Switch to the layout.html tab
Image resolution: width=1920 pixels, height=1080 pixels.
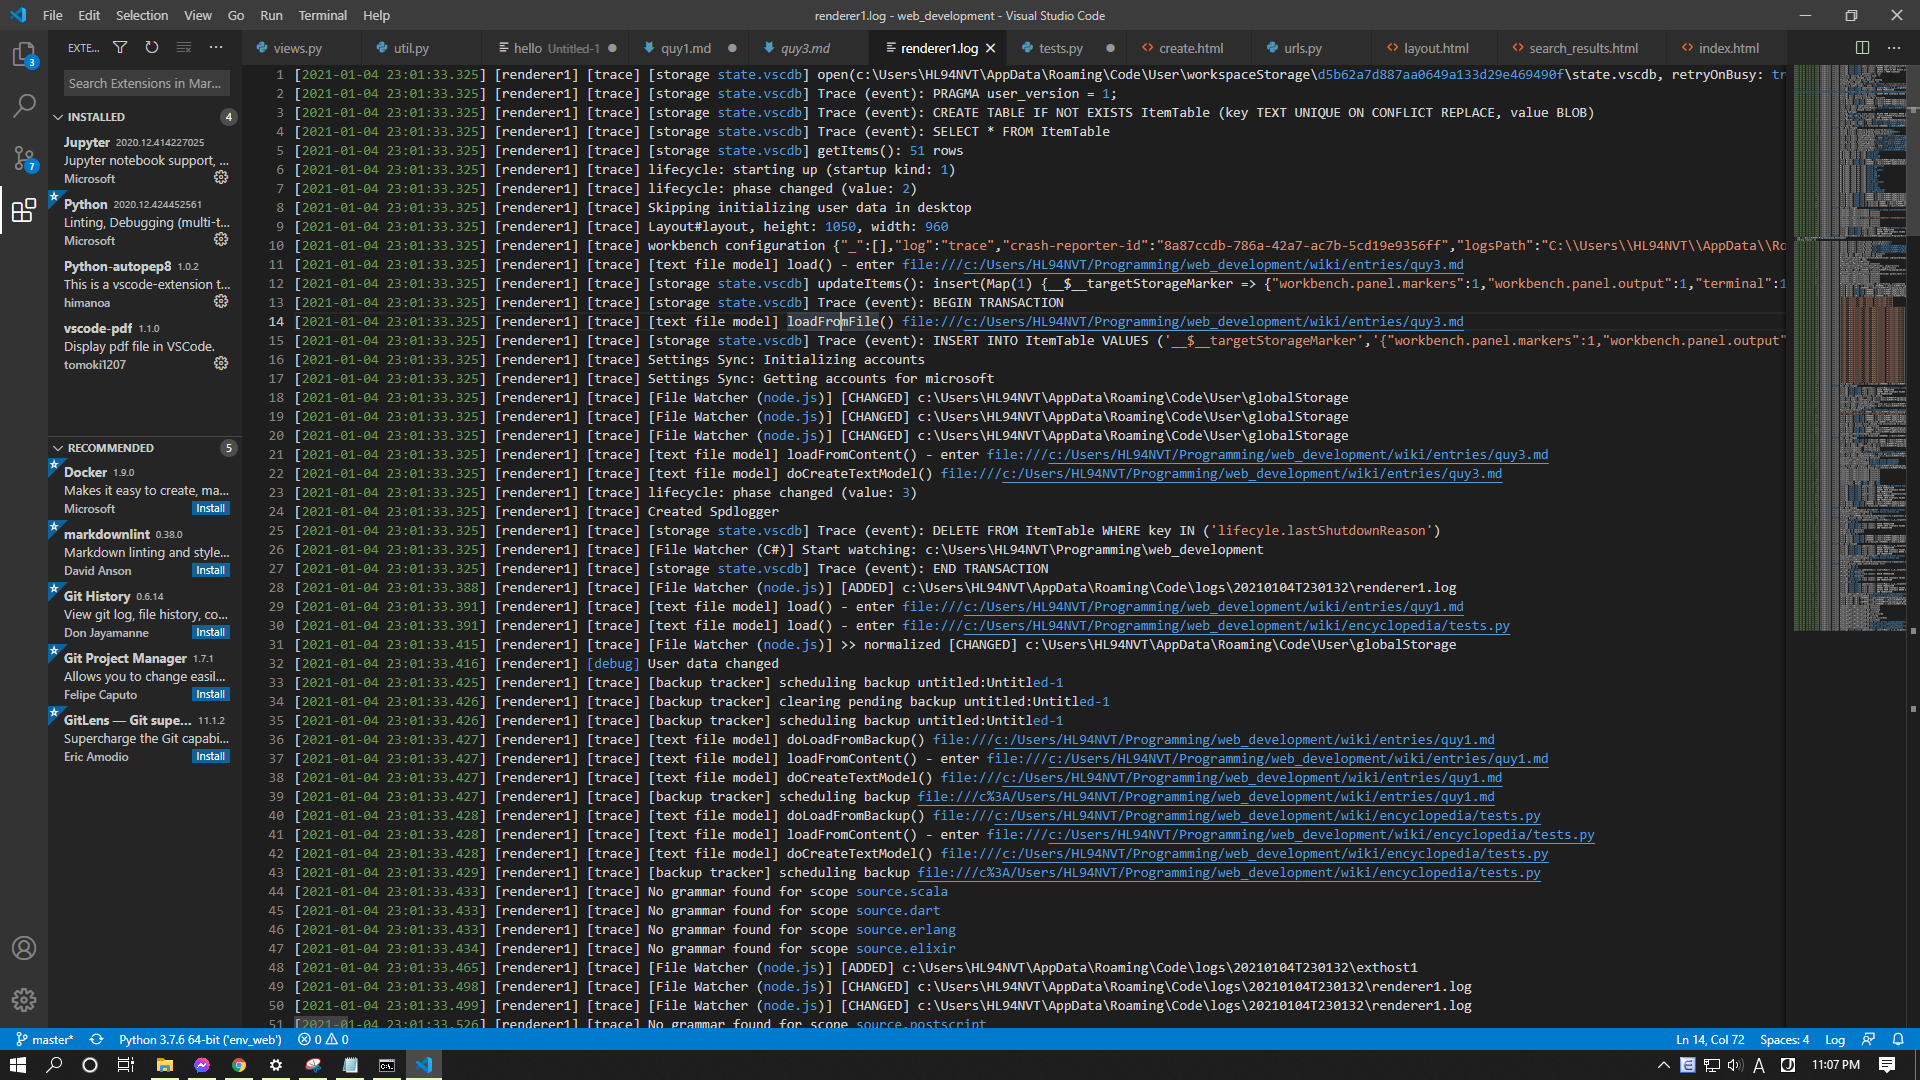(1435, 48)
